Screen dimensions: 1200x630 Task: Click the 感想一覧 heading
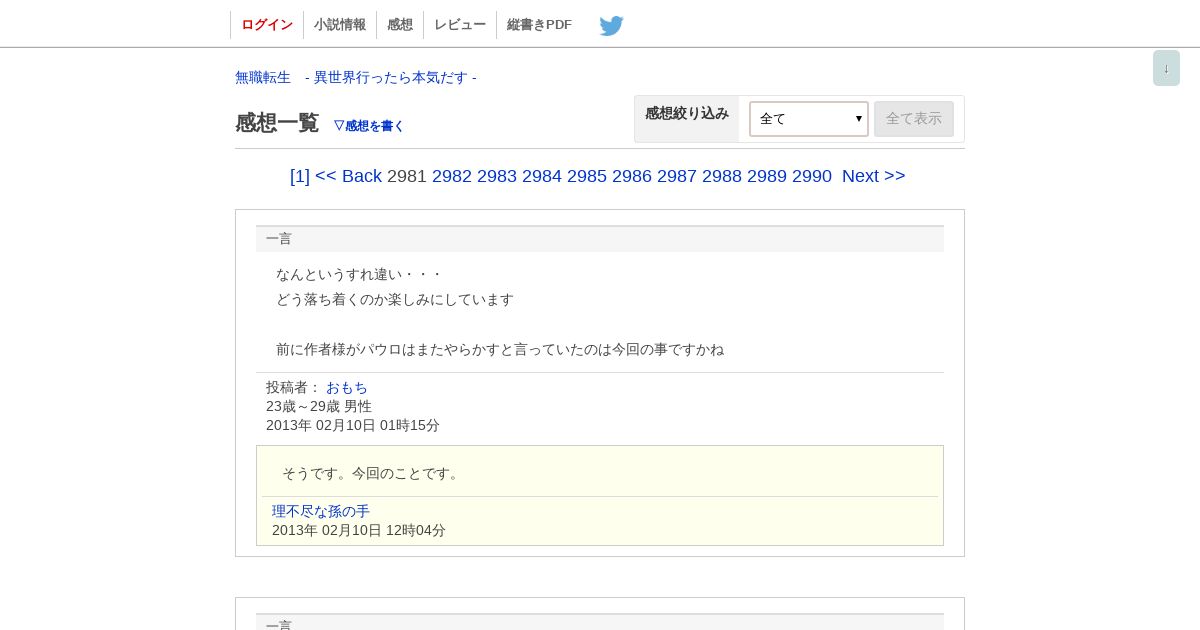click(277, 123)
